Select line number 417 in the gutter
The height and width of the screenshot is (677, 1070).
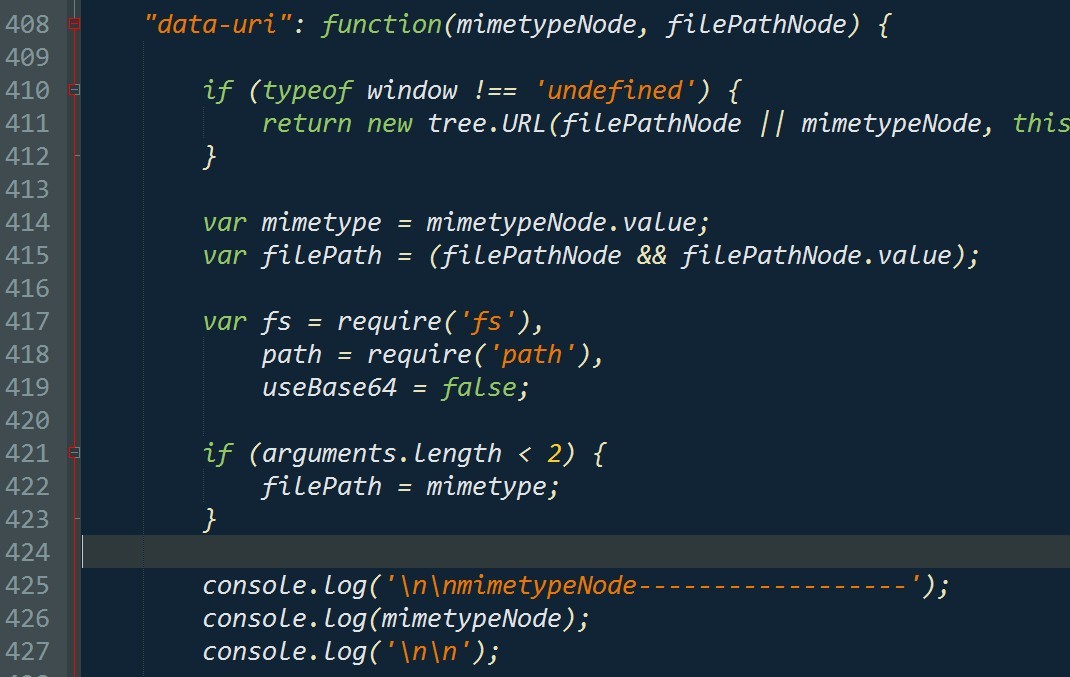point(27,321)
